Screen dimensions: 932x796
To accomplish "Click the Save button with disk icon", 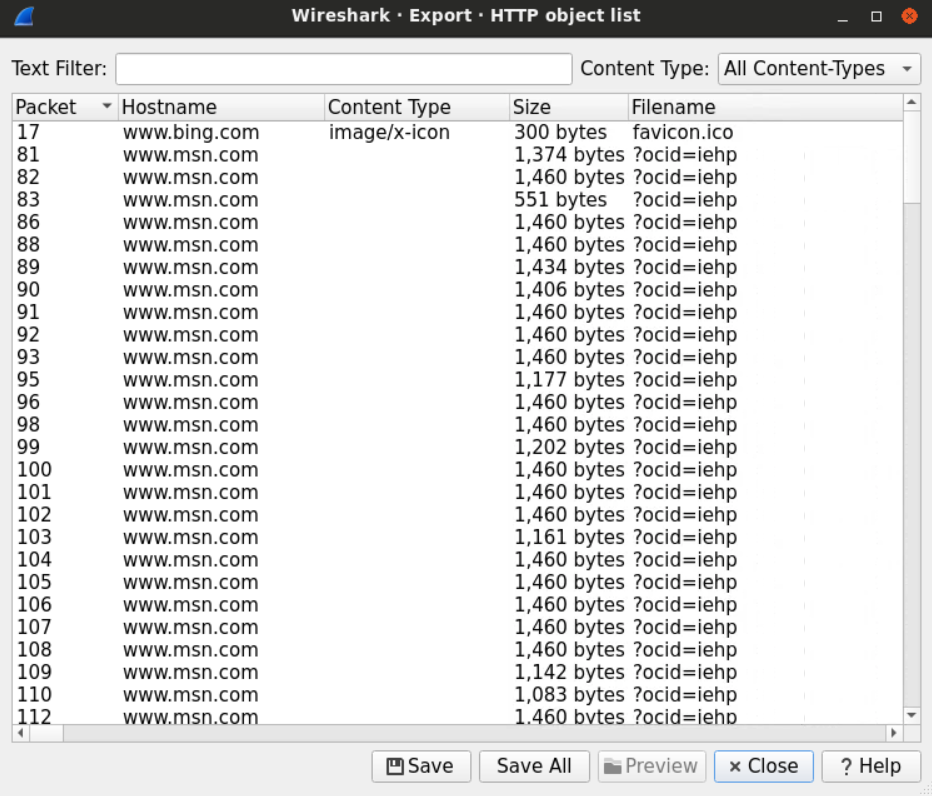I will (x=420, y=766).
